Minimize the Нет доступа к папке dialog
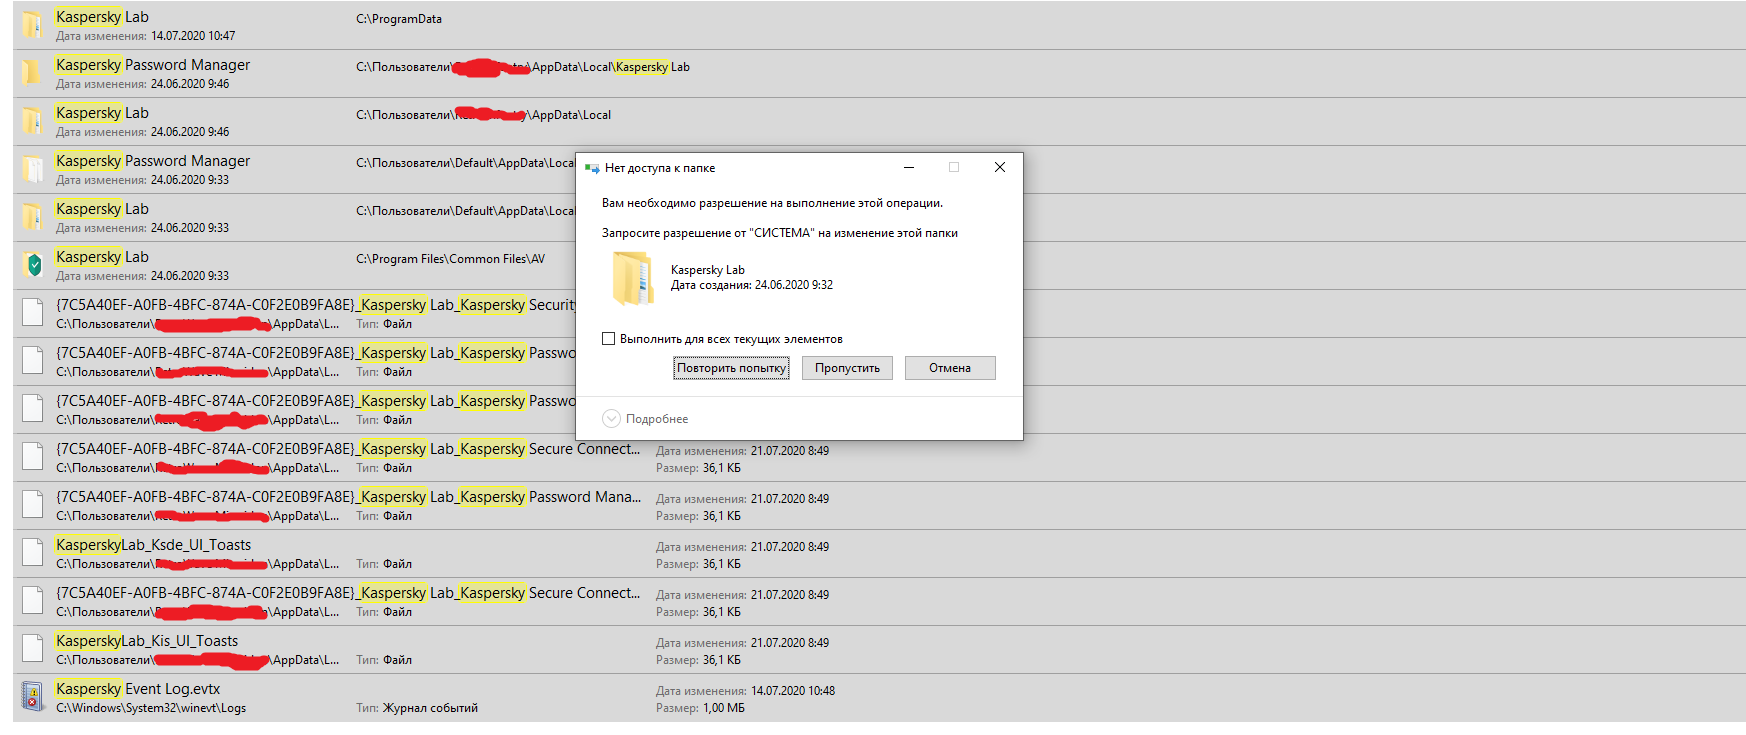 [909, 167]
